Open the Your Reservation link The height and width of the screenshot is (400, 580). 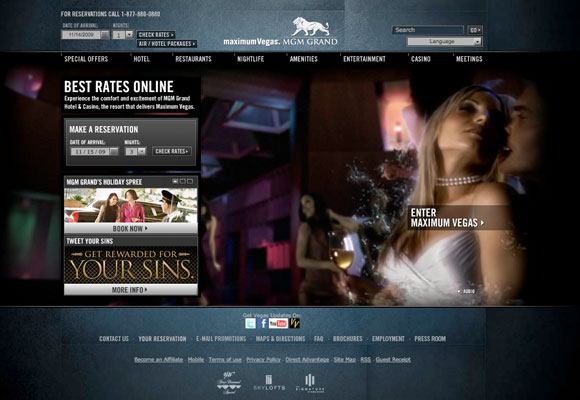162,339
